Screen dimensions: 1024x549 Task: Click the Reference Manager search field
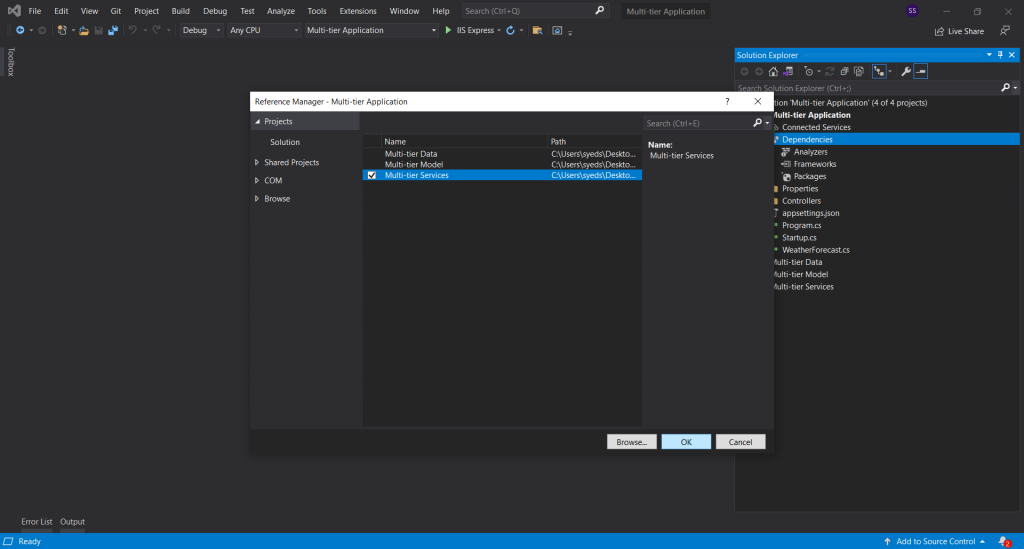coord(697,123)
